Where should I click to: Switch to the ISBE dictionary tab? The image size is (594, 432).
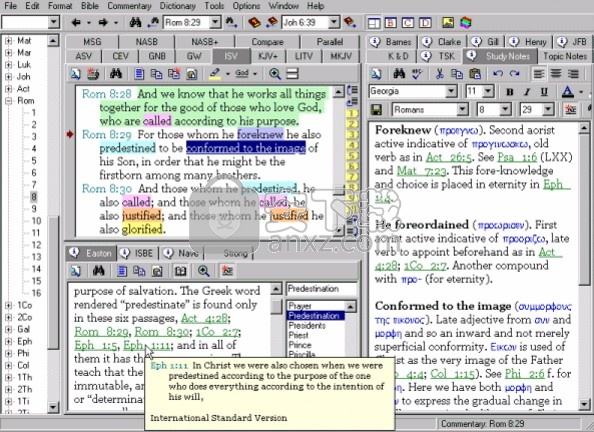[x=139, y=253]
